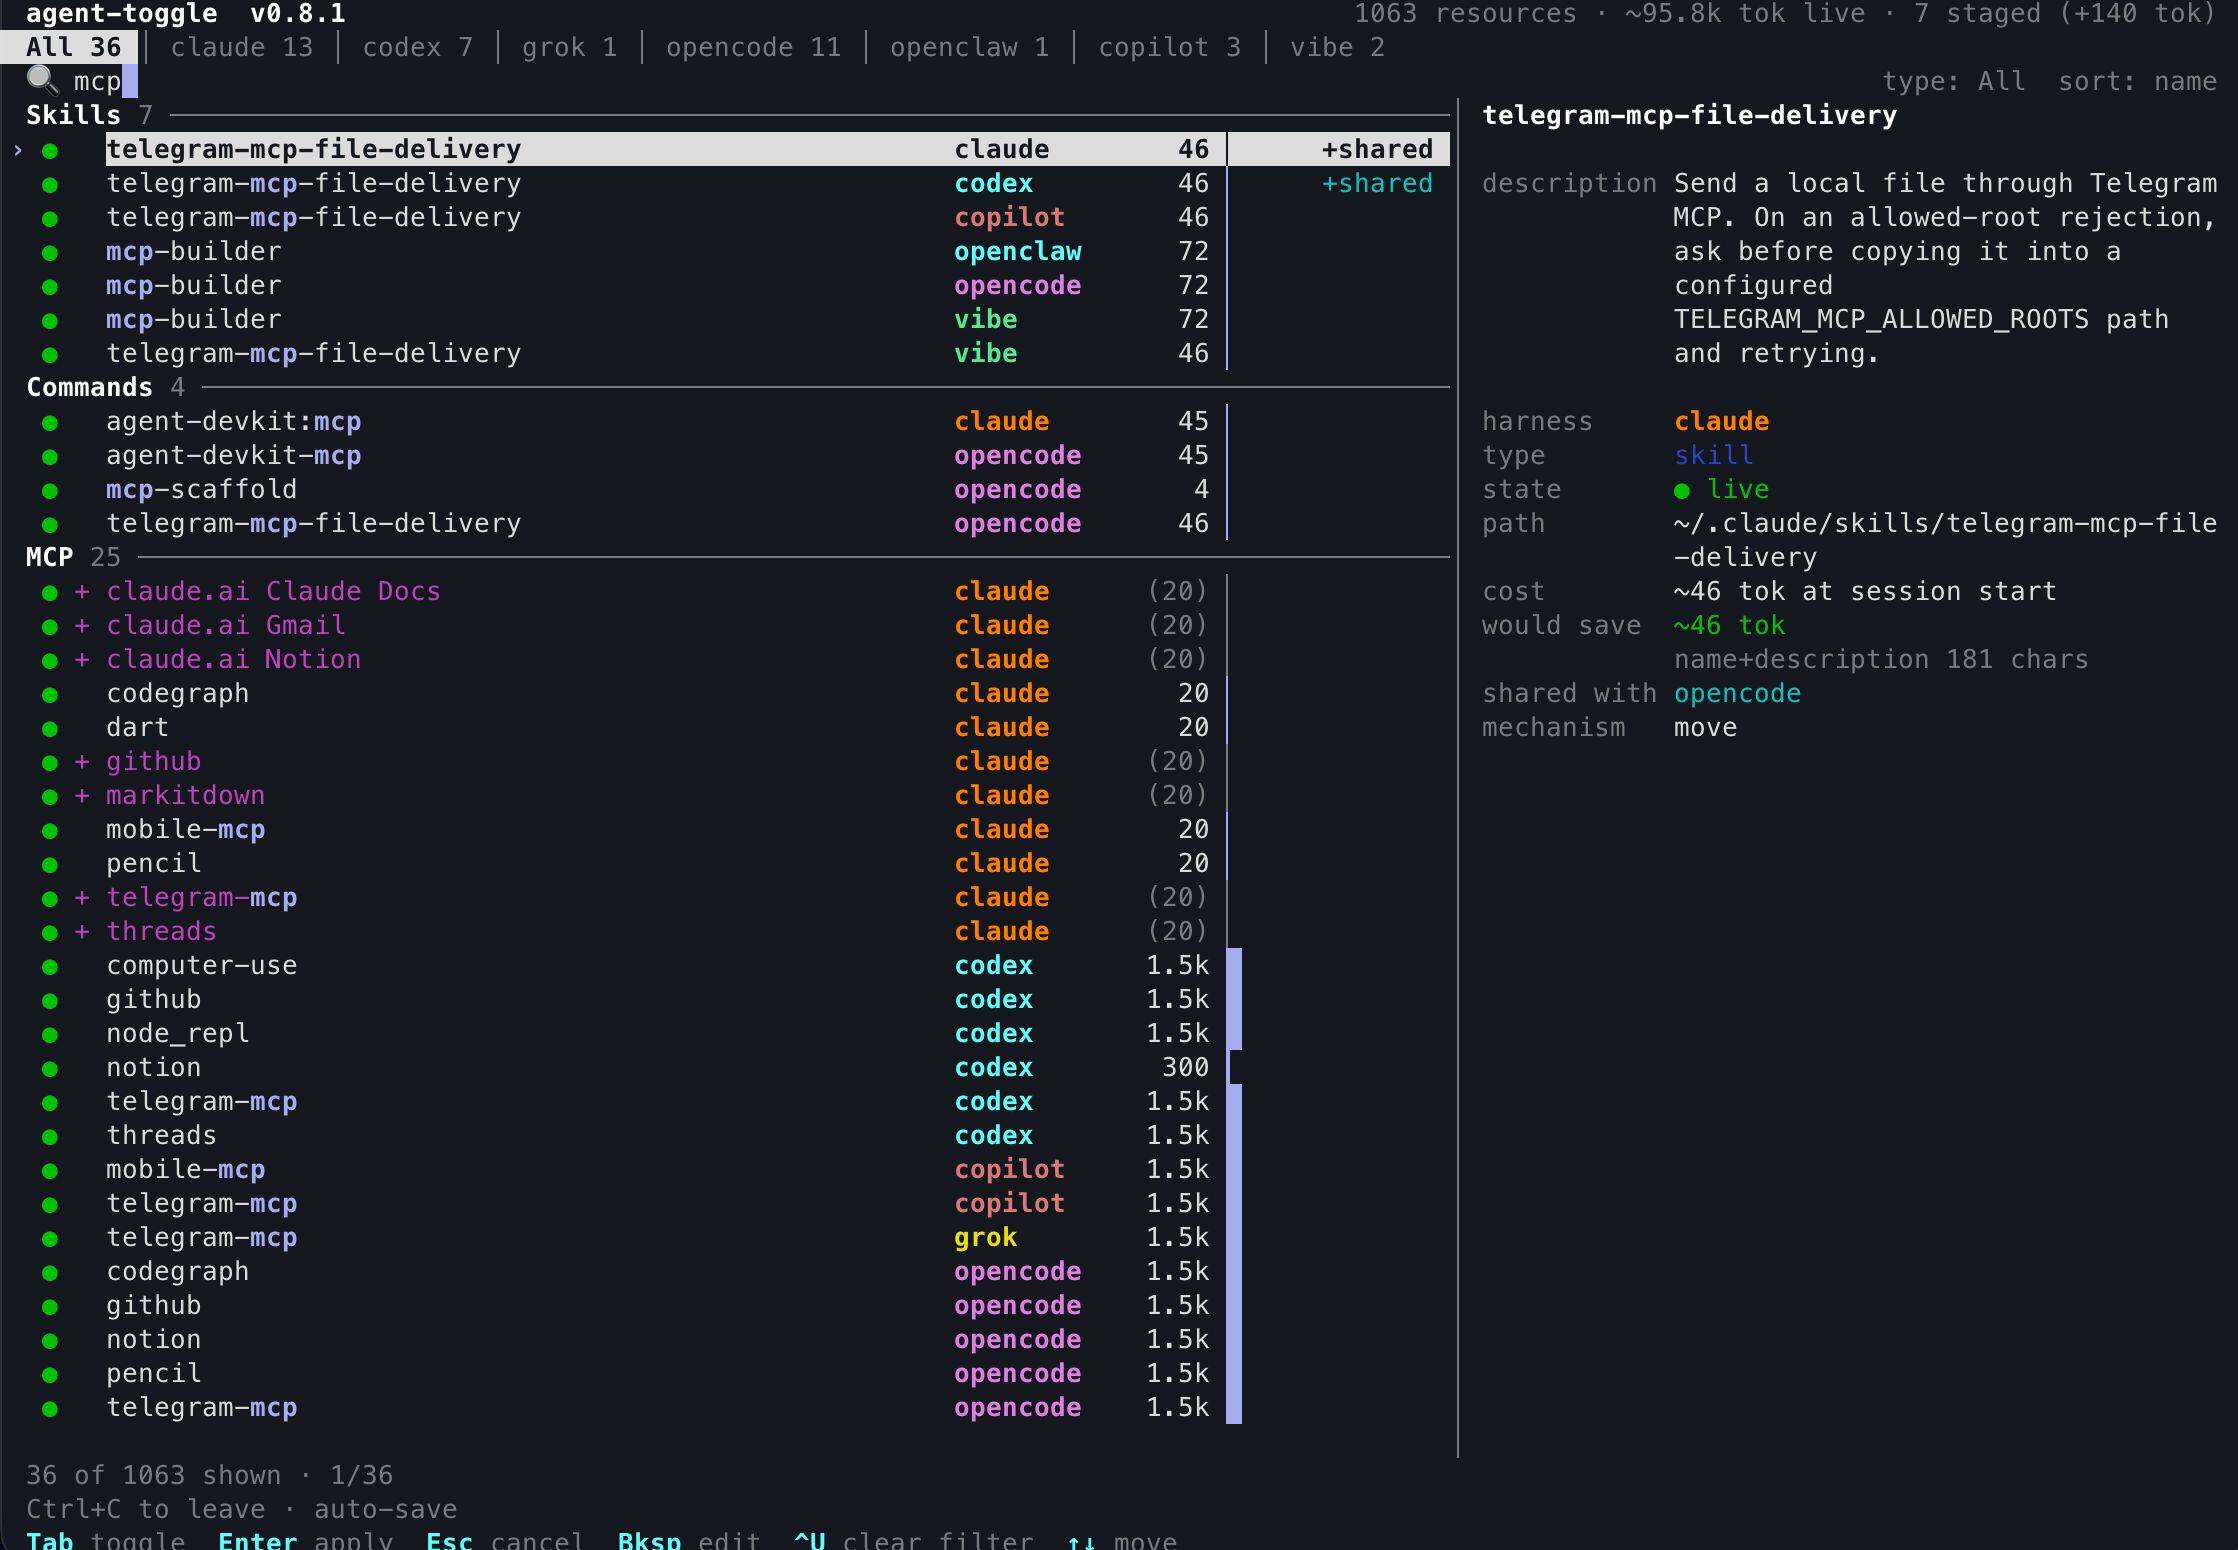Click the magnifier search icon
Viewport: 2238px width, 1550px height.
(x=41, y=80)
